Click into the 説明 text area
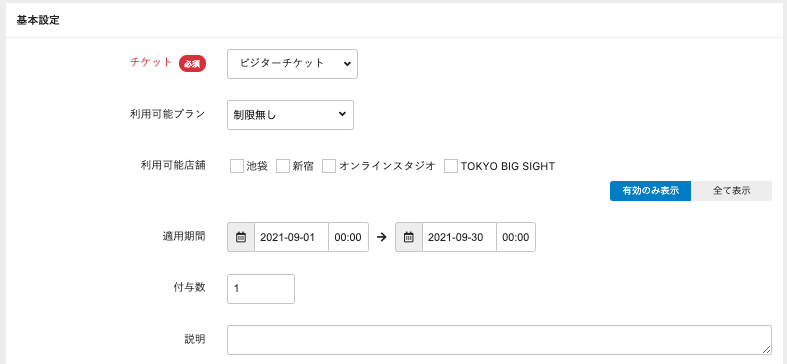This screenshot has height=364, width=787. (499, 340)
